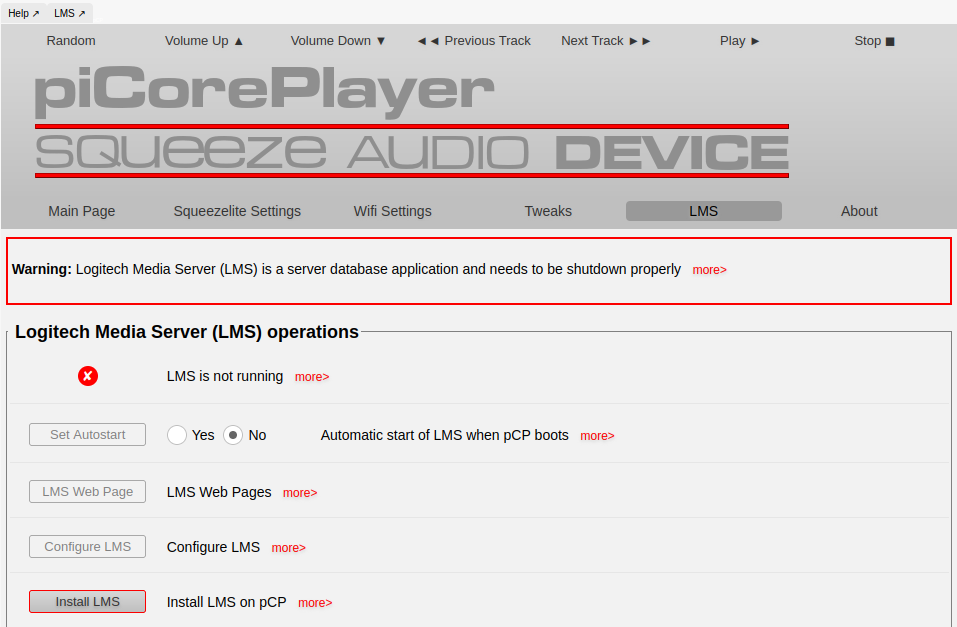The image size is (957, 627).
Task: Skip to Next Track
Action: click(606, 41)
